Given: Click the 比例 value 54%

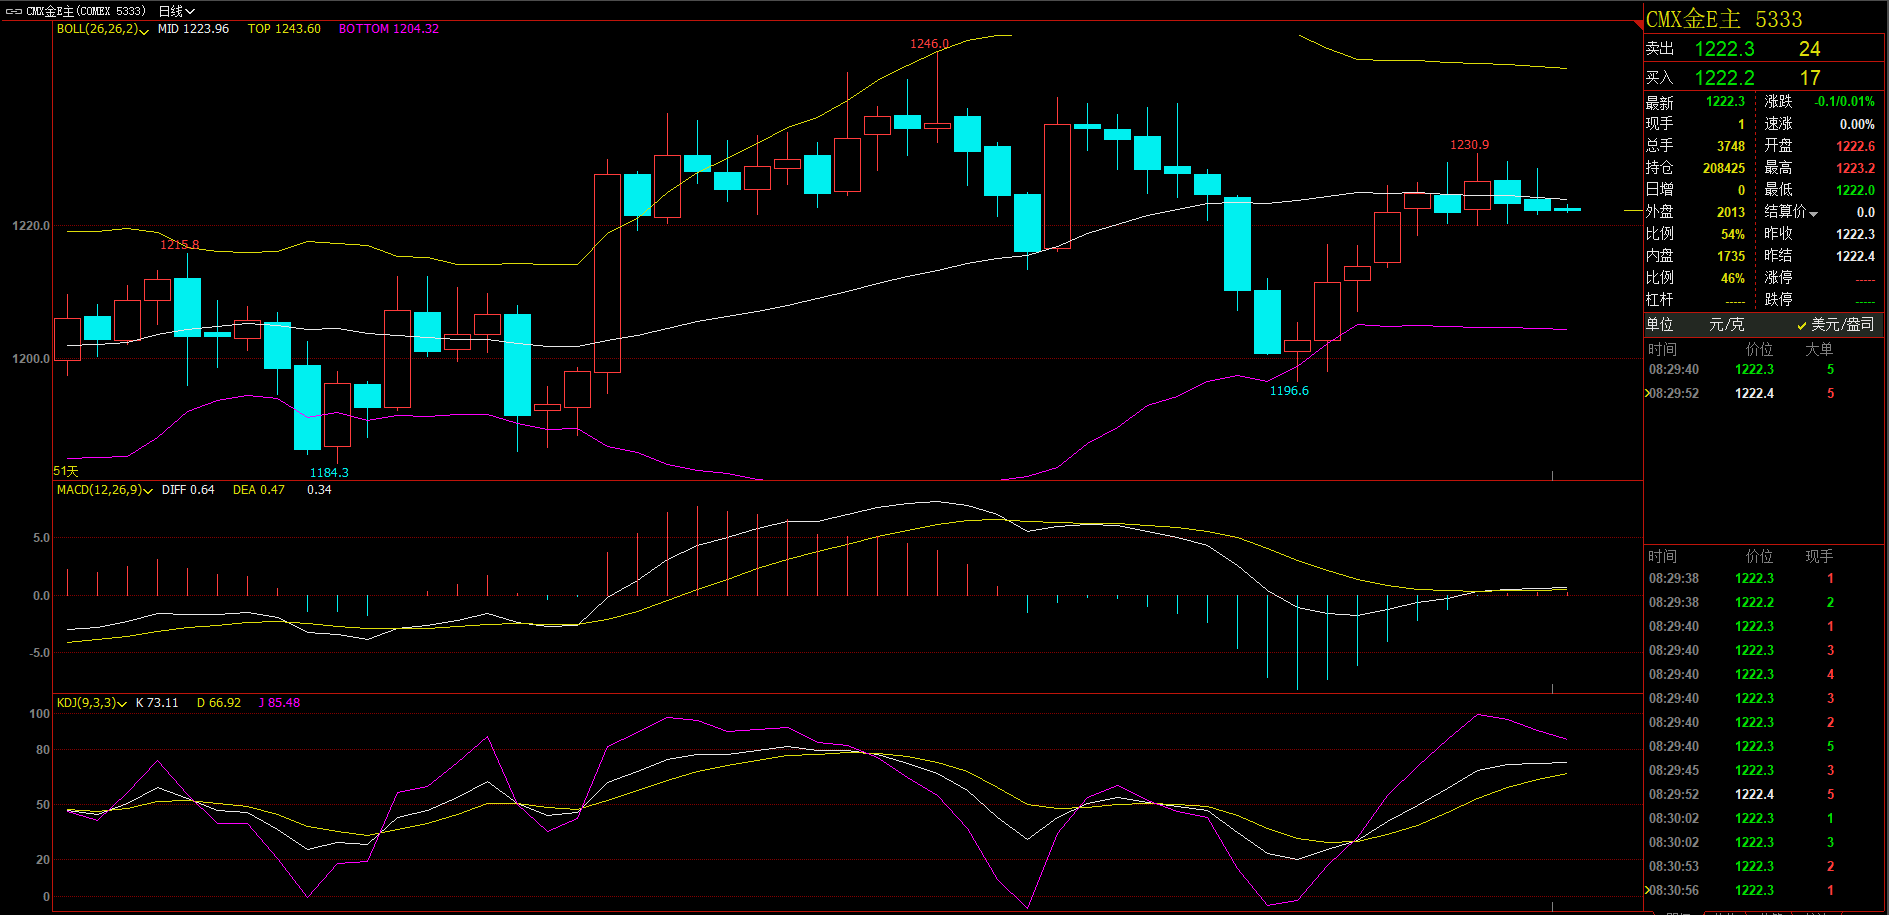Looking at the screenshot, I should click(x=1732, y=234).
